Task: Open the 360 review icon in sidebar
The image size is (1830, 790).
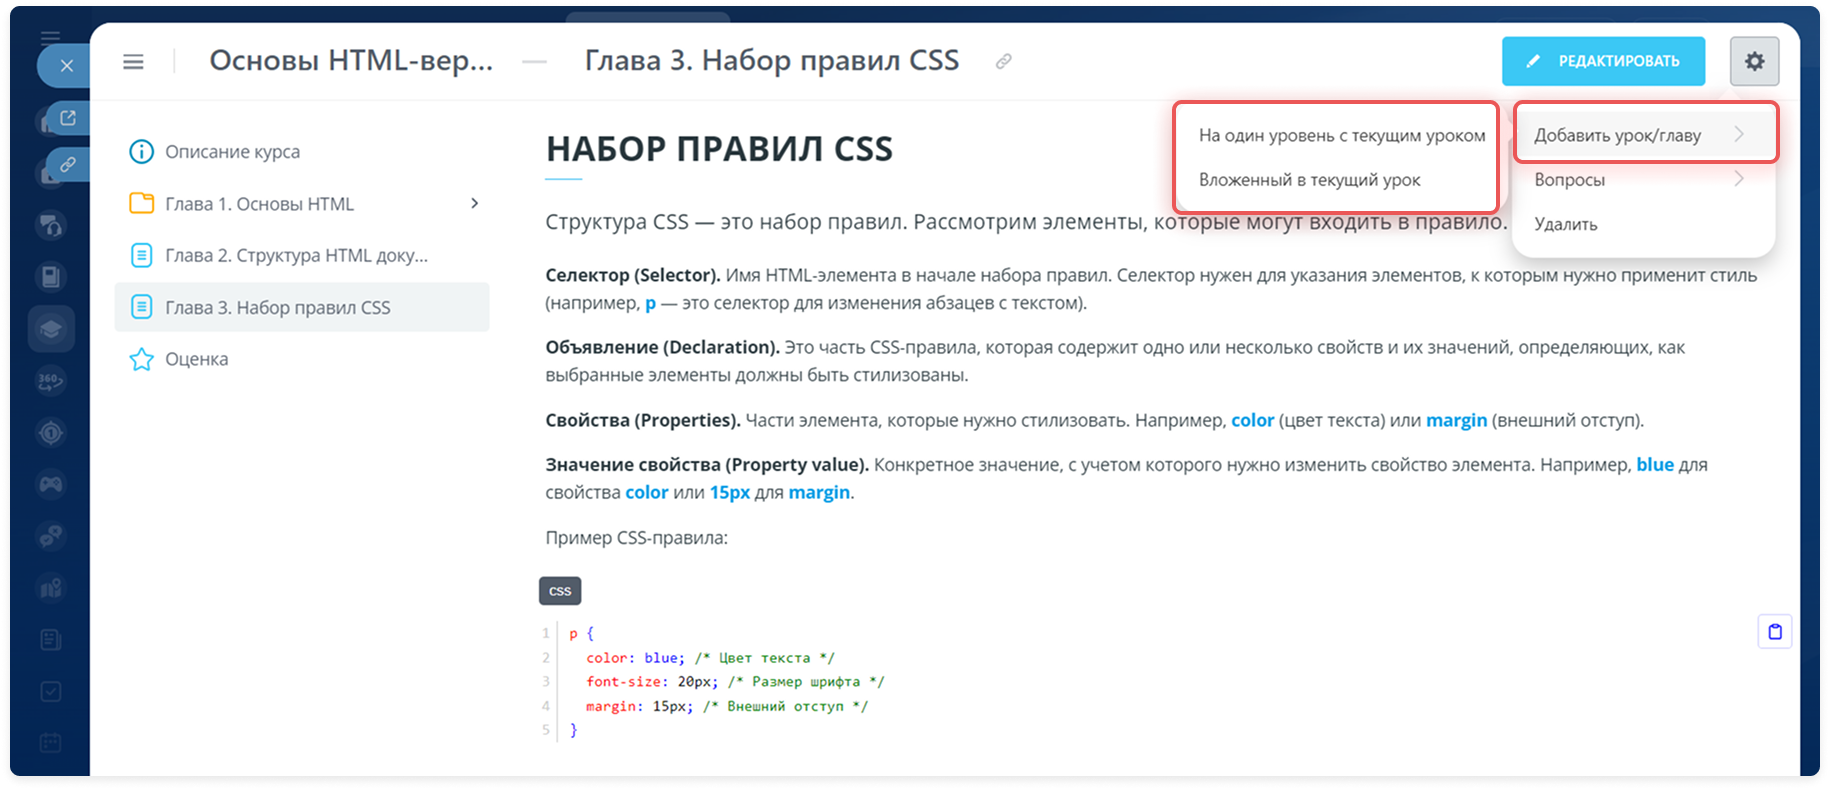Action: click(51, 380)
